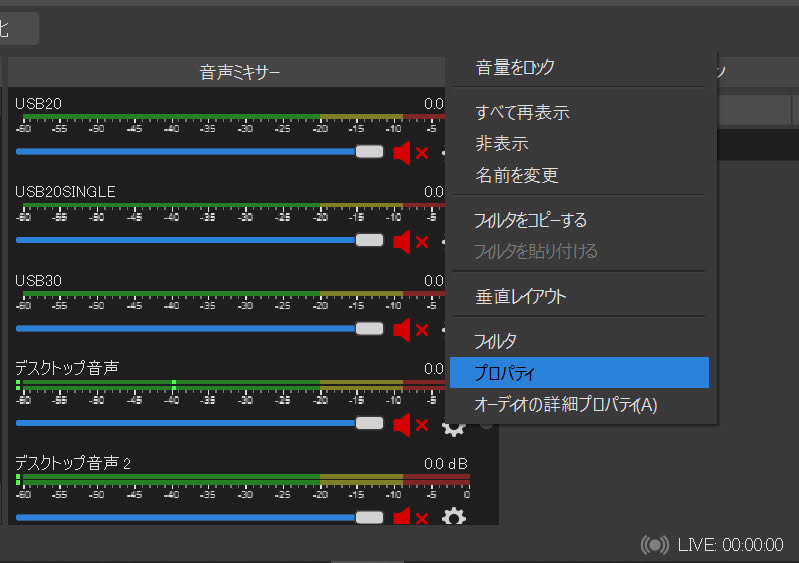Unmute デスクトップ音声 speaker icon
This screenshot has height=563, width=799.
tap(411, 424)
